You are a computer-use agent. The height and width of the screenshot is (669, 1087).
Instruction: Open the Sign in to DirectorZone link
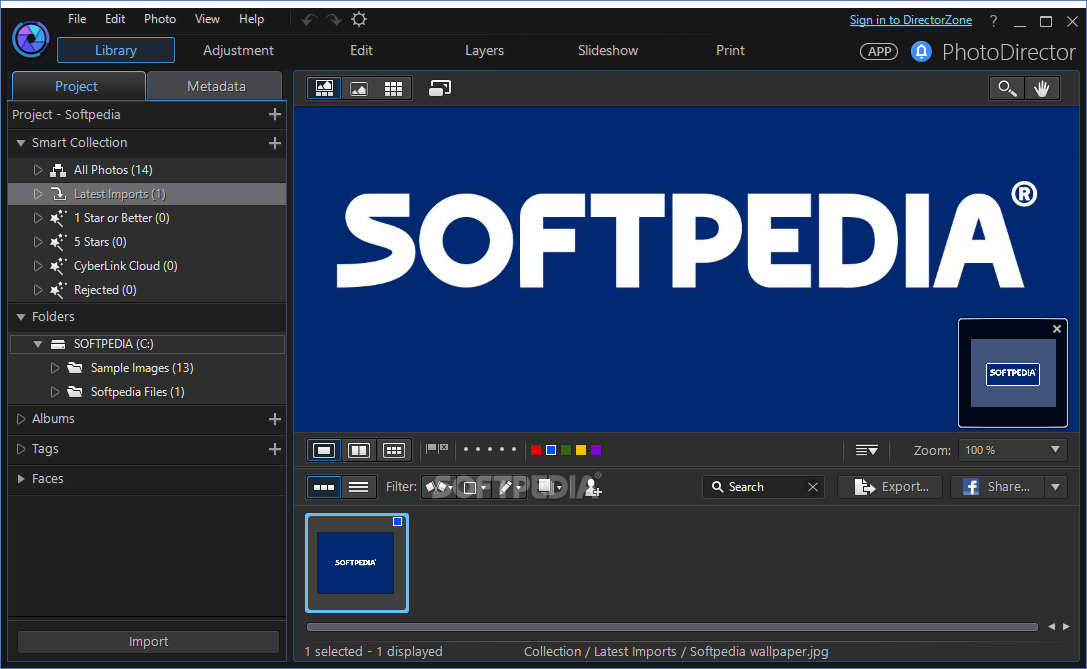911,20
